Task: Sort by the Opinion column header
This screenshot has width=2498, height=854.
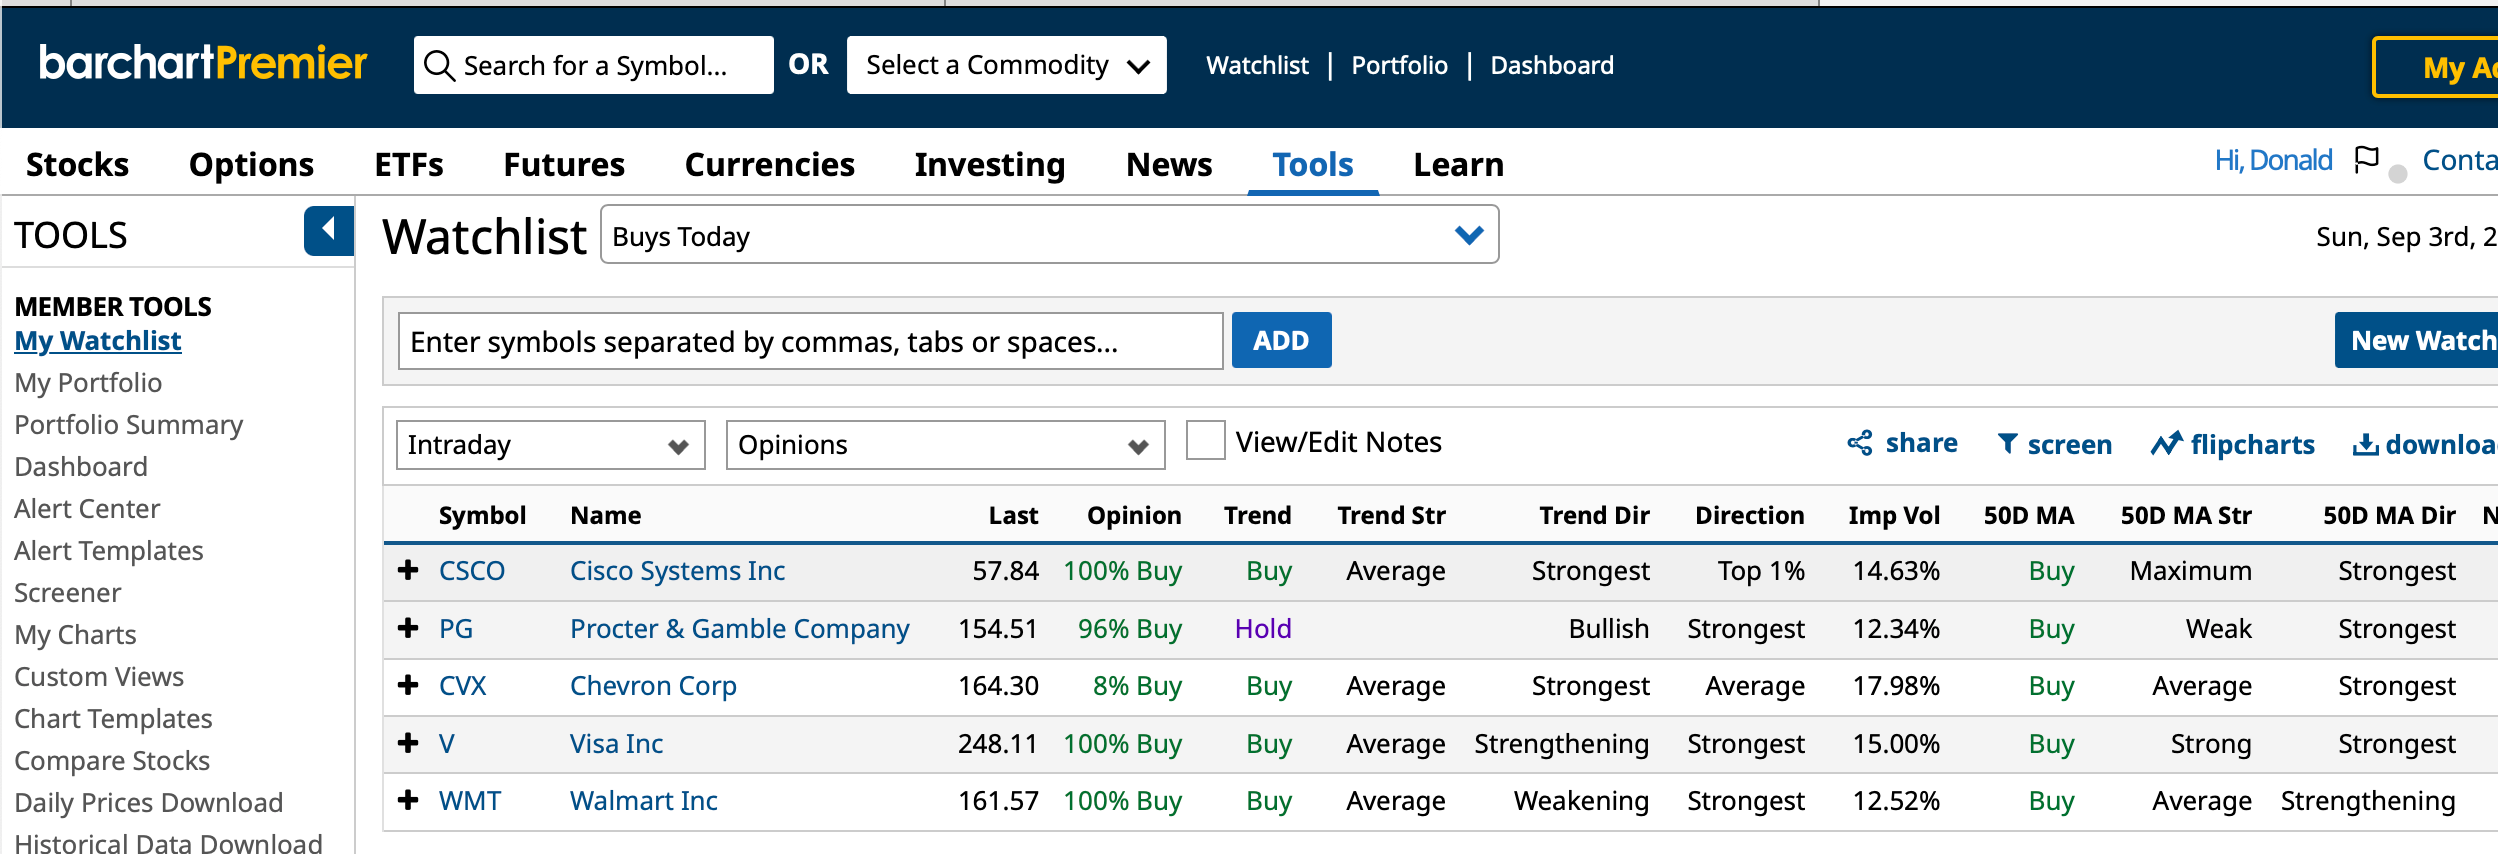Action: (1134, 515)
